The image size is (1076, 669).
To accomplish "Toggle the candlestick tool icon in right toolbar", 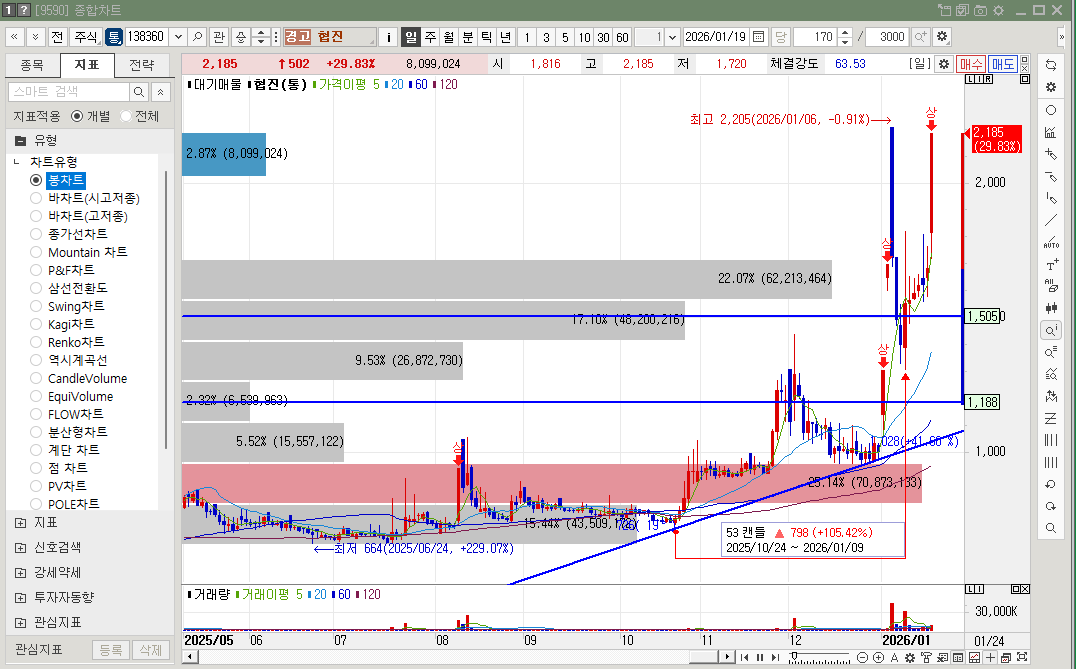I will [1051, 308].
